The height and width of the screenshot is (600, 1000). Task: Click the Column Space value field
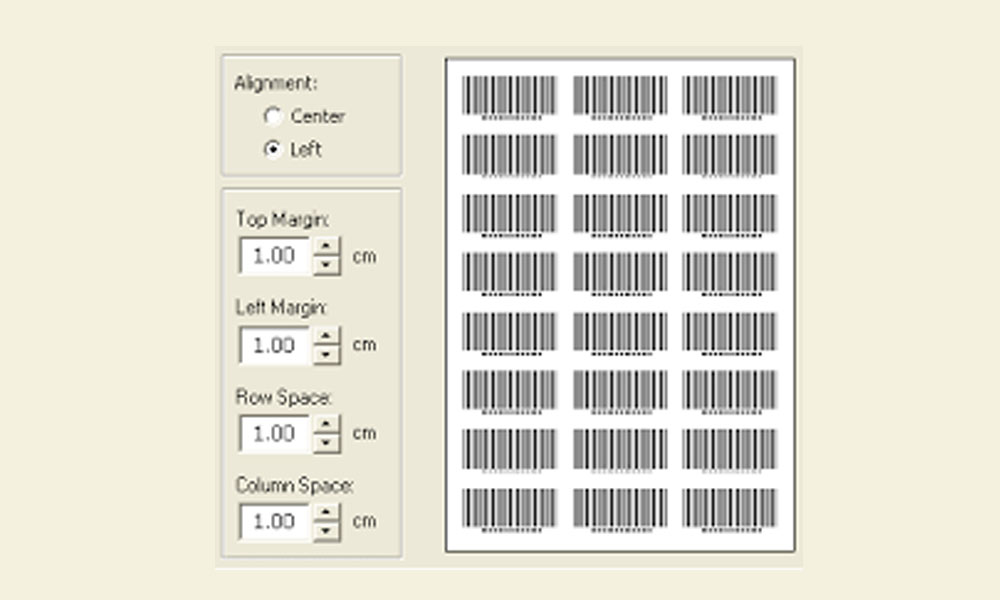[275, 522]
